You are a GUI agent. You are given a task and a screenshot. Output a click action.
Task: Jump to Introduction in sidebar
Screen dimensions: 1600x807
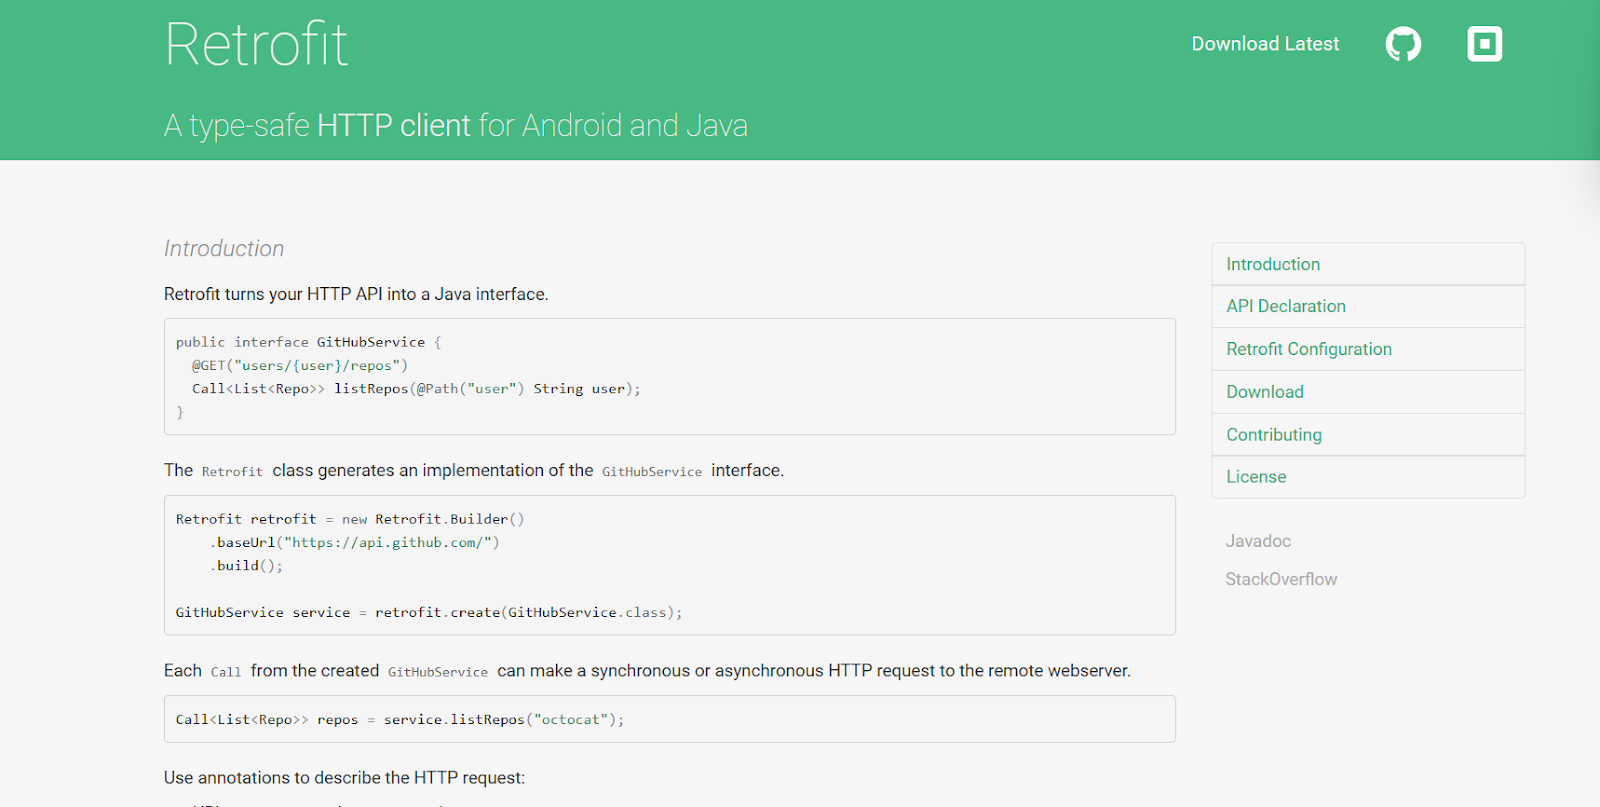[1368, 264]
